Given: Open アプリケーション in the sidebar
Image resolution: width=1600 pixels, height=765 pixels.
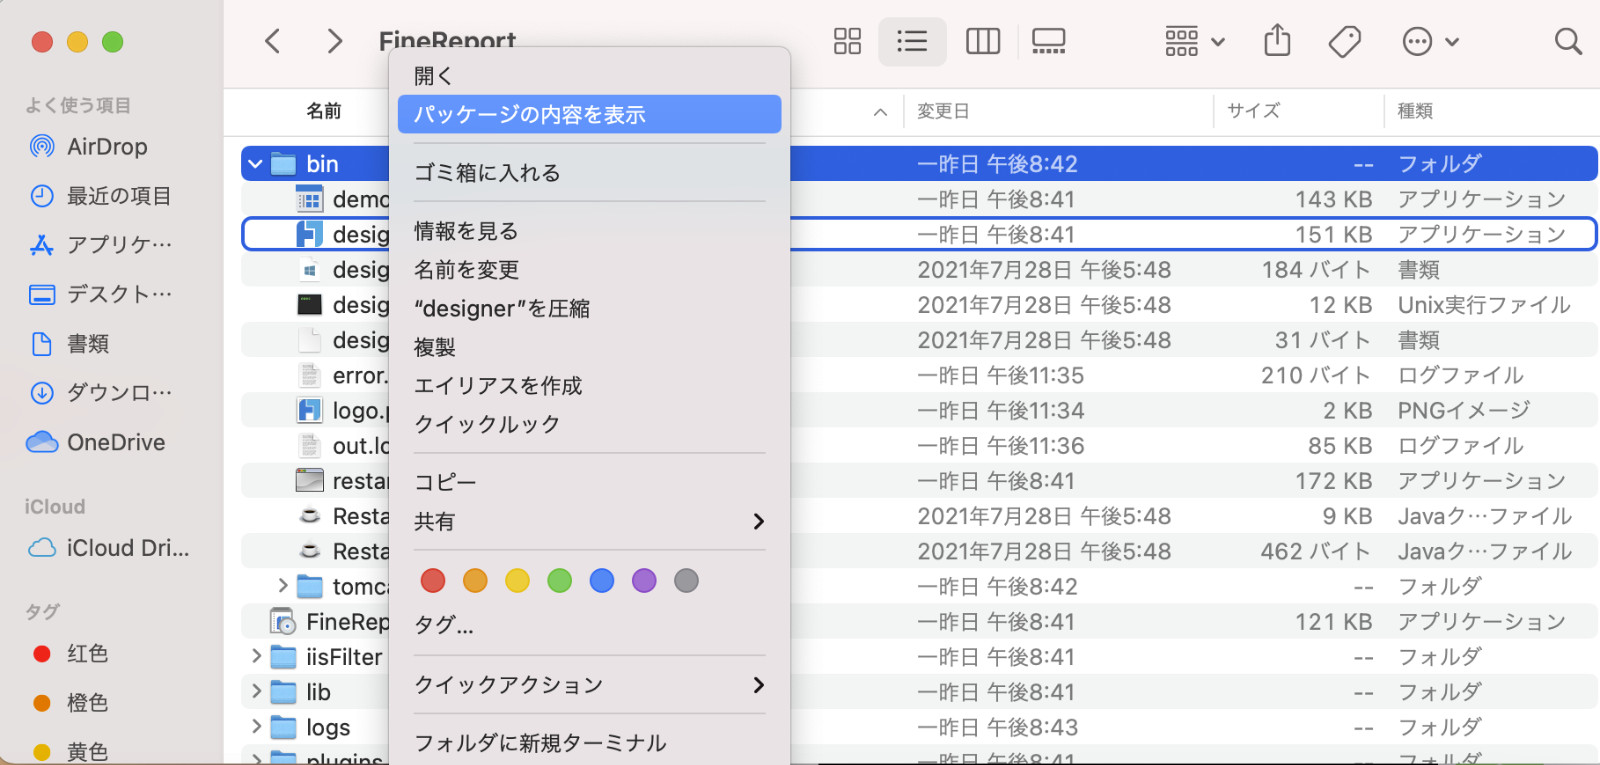Looking at the screenshot, I should (100, 245).
